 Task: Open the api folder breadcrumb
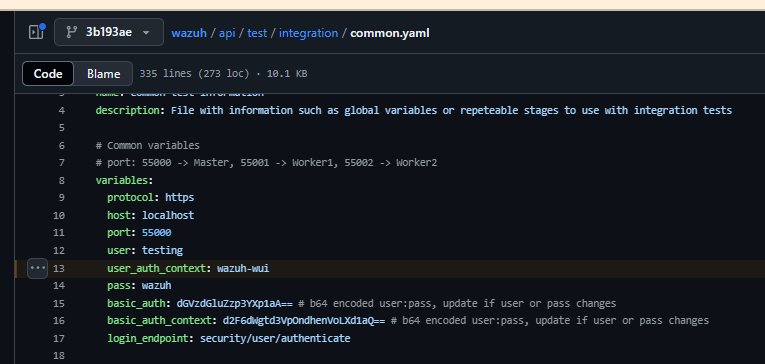[x=227, y=33]
